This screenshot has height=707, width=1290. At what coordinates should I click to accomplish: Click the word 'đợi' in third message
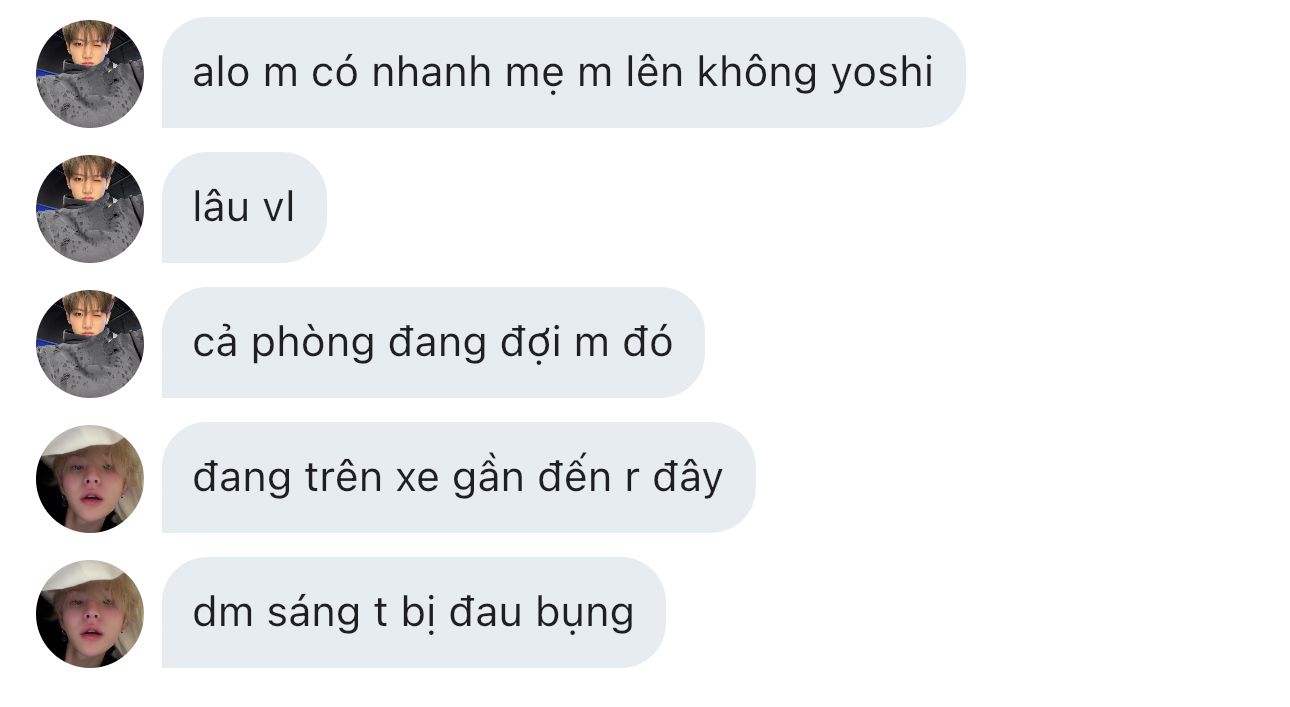tap(527, 344)
